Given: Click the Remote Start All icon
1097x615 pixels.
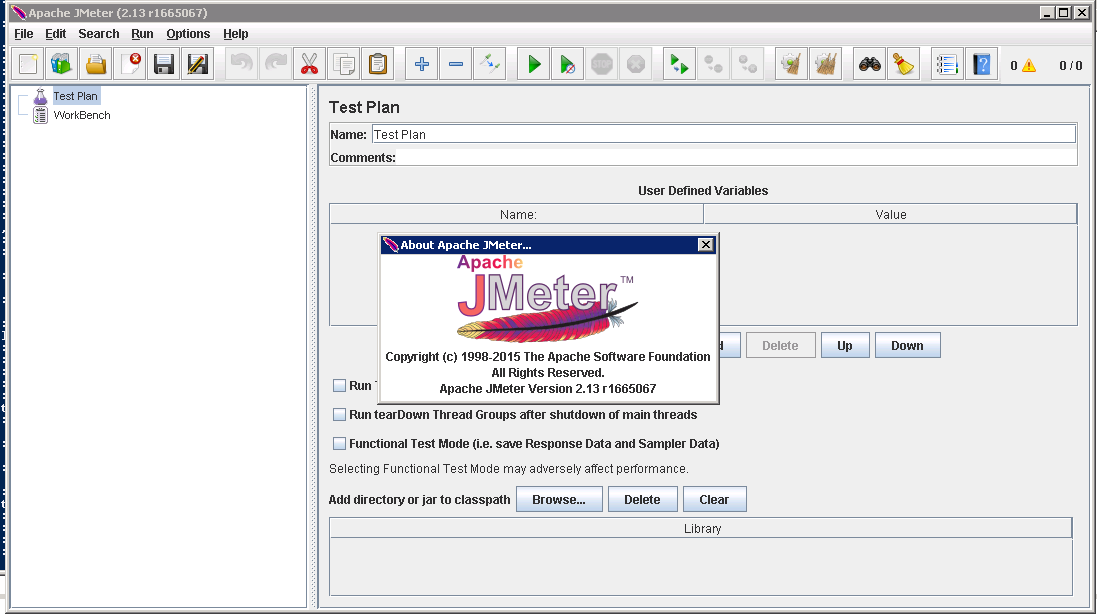Looking at the screenshot, I should pos(679,65).
